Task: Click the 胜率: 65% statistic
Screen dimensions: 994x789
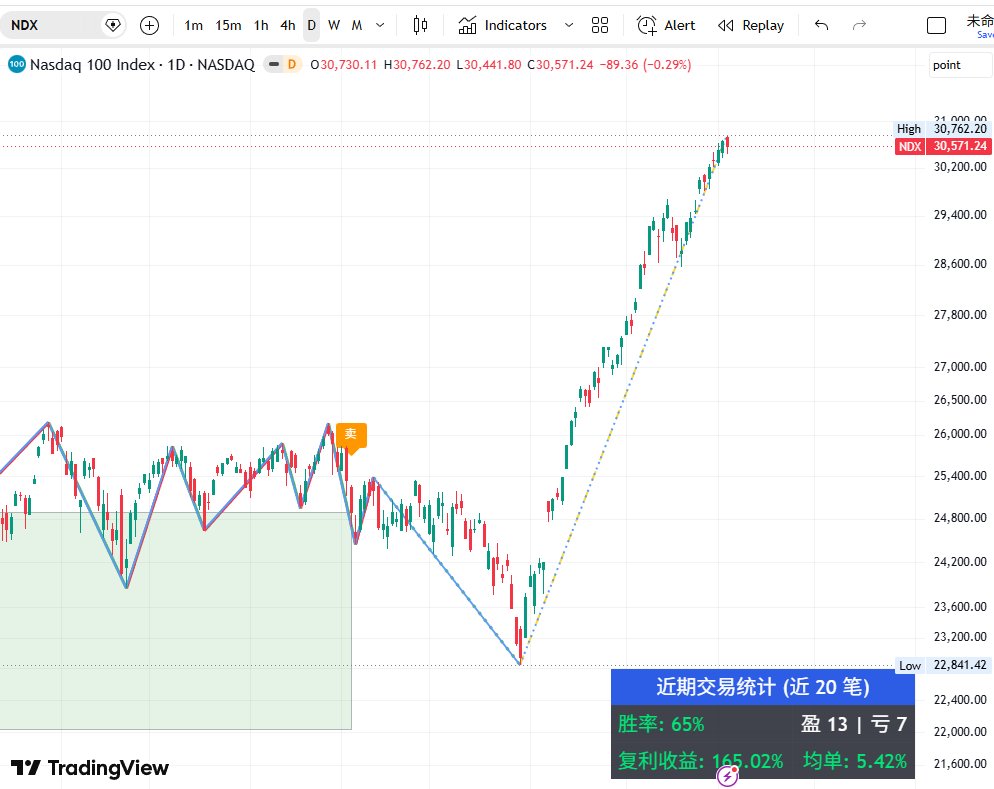Action: click(661, 724)
